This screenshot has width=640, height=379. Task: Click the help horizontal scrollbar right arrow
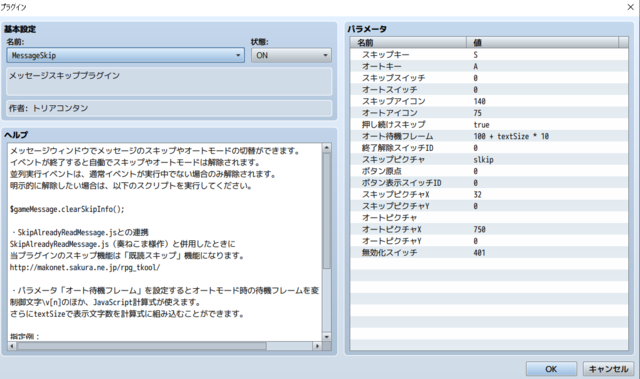pyautogui.click(x=317, y=346)
